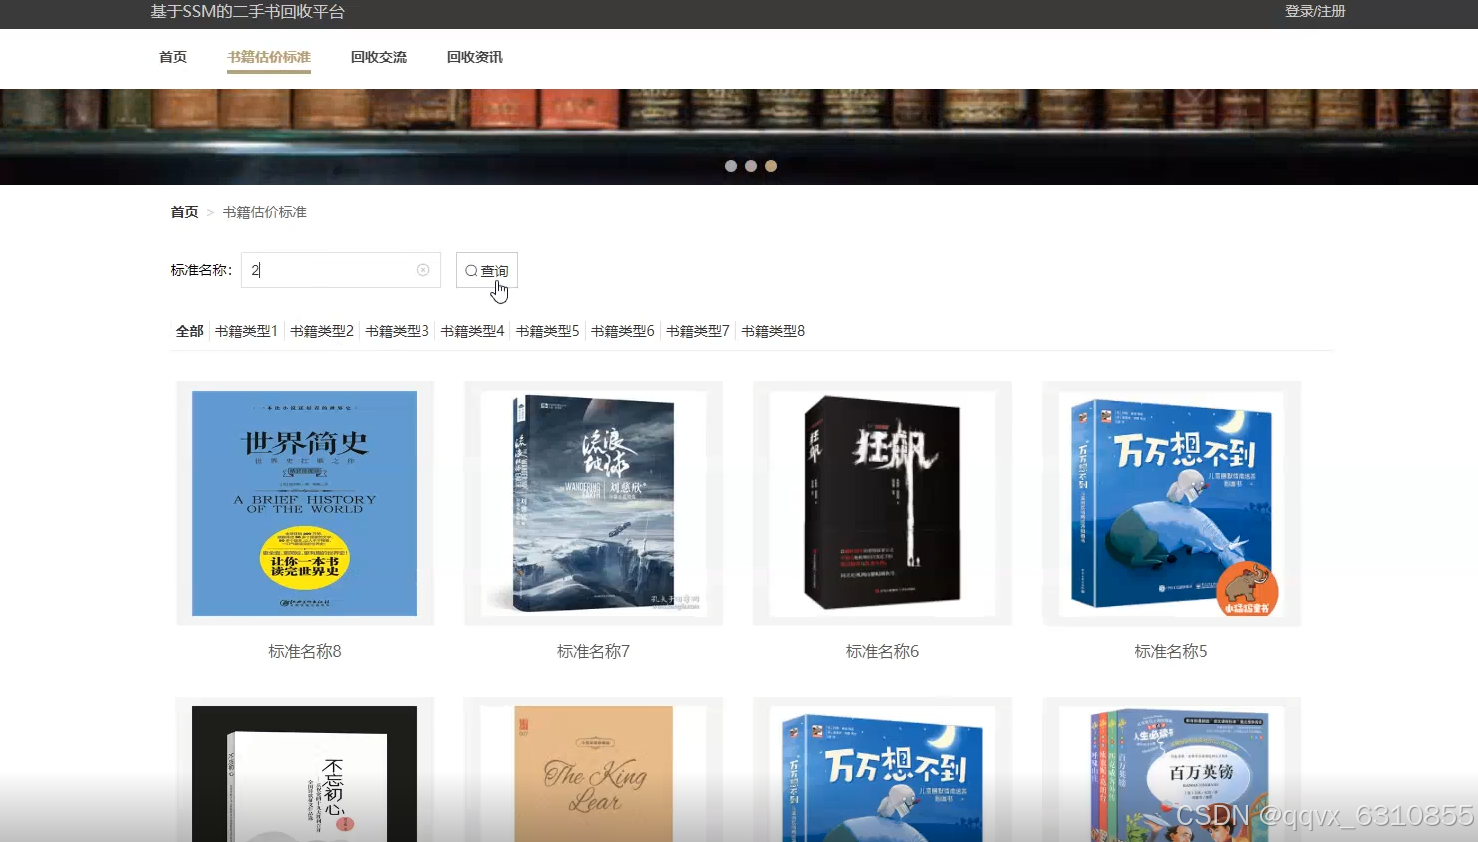This screenshot has height=842, width=1478.
Task: Filter by 书籍类型7
Action: click(698, 331)
